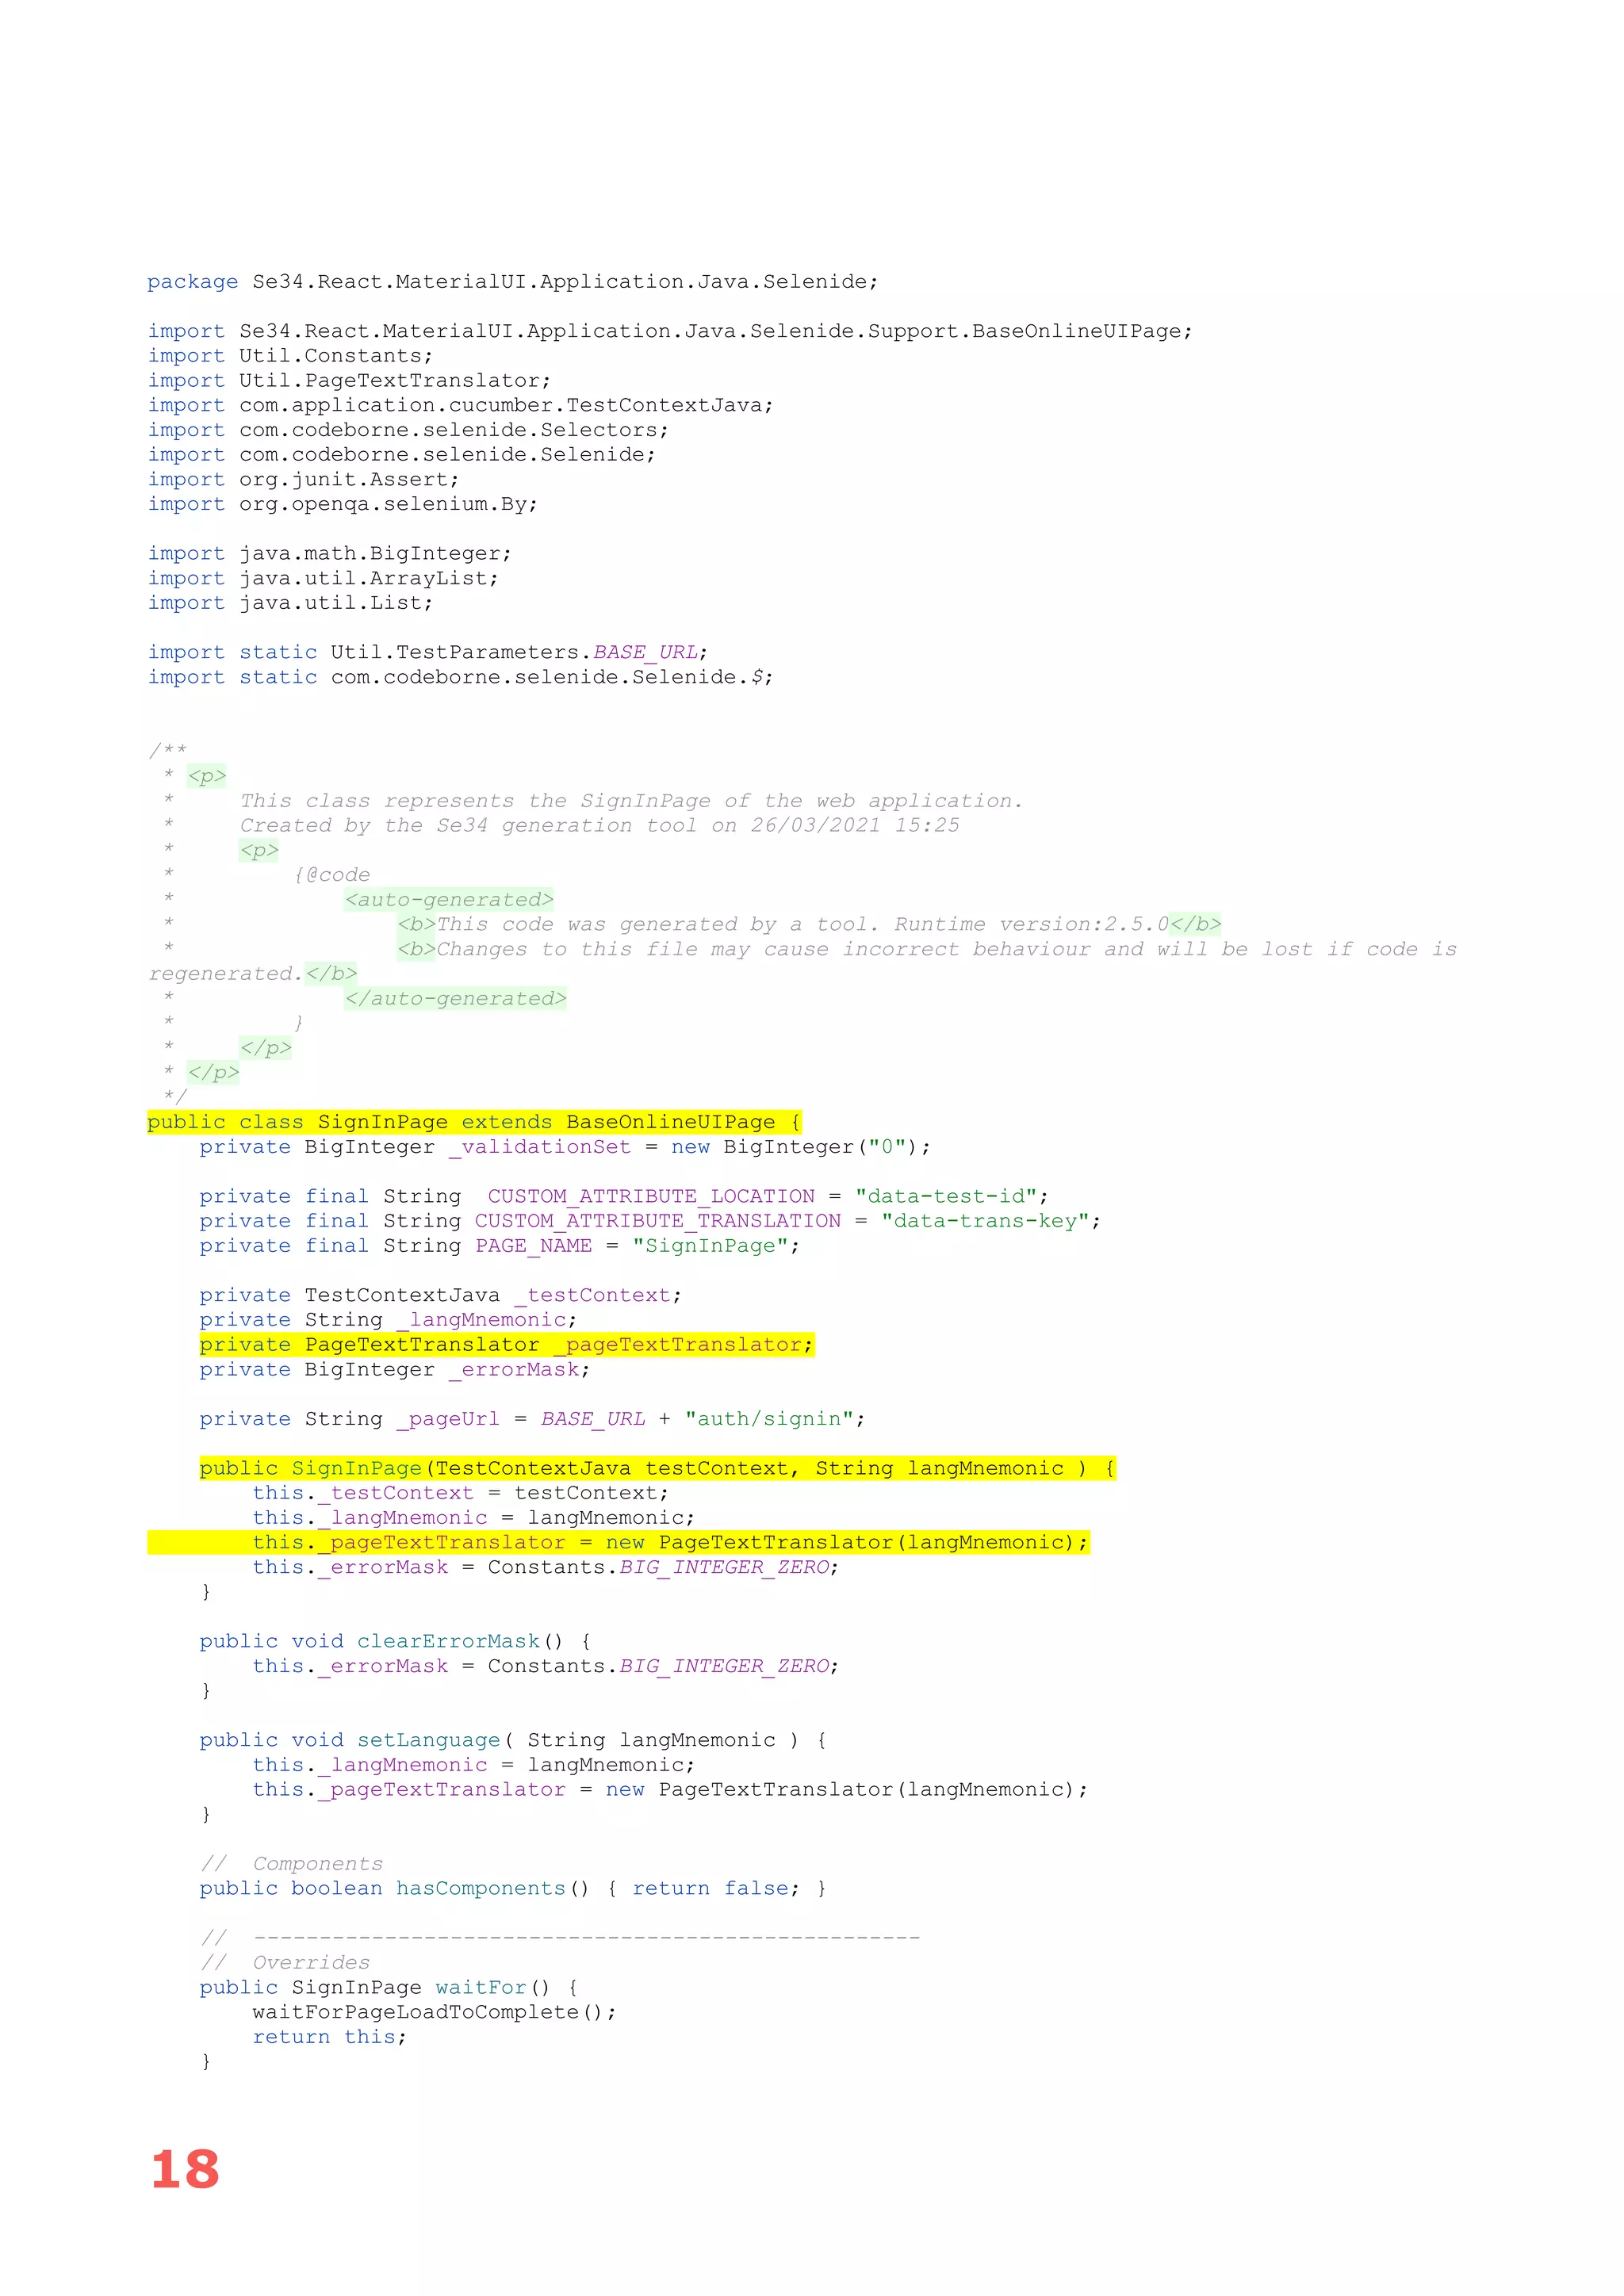Click the 'Created by the Se34 generation tool' comment
The image size is (1624, 2296).
pyautogui.click(x=599, y=825)
